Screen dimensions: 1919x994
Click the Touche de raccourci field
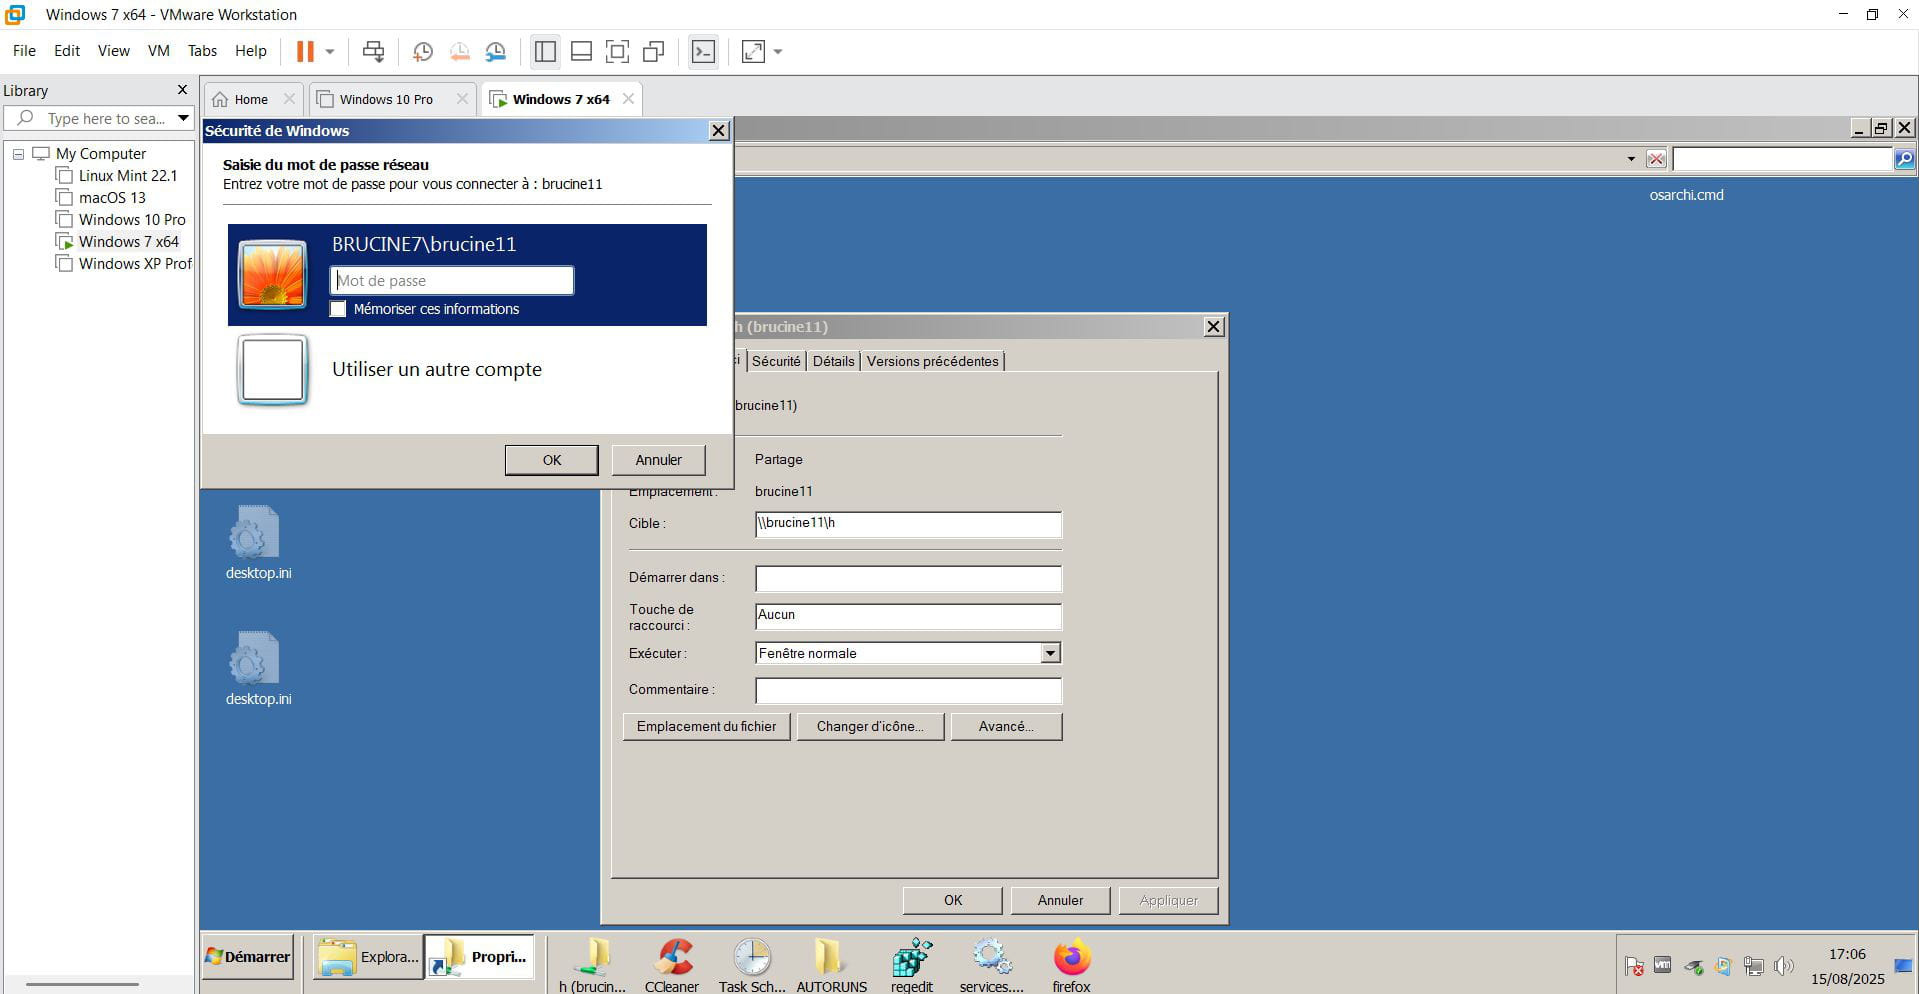pos(908,616)
